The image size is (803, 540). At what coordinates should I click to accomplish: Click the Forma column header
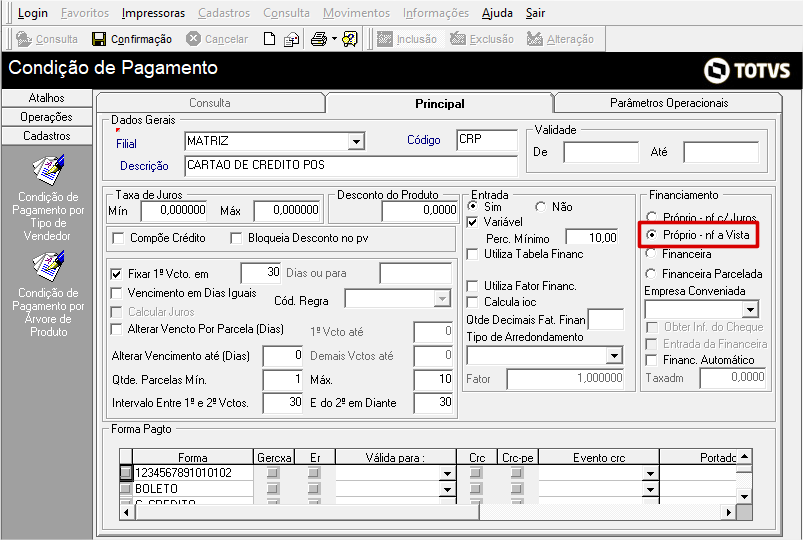(x=193, y=458)
